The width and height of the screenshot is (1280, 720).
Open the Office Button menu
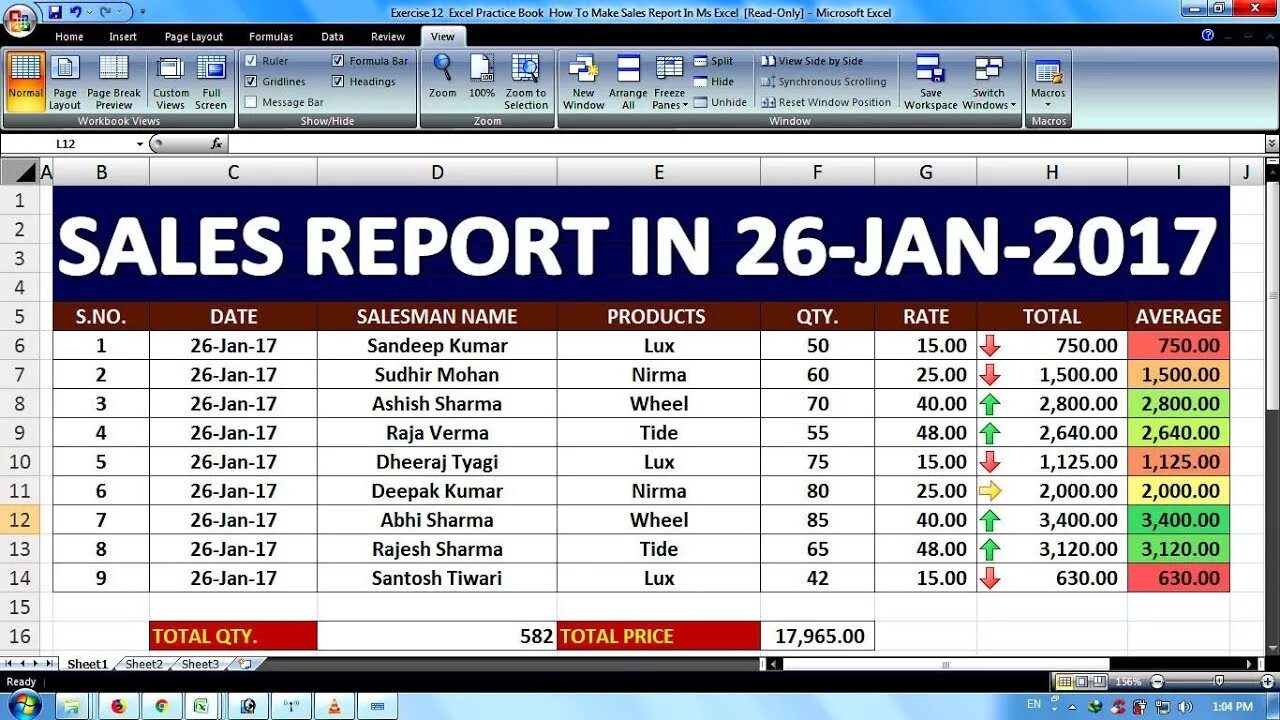coord(19,20)
